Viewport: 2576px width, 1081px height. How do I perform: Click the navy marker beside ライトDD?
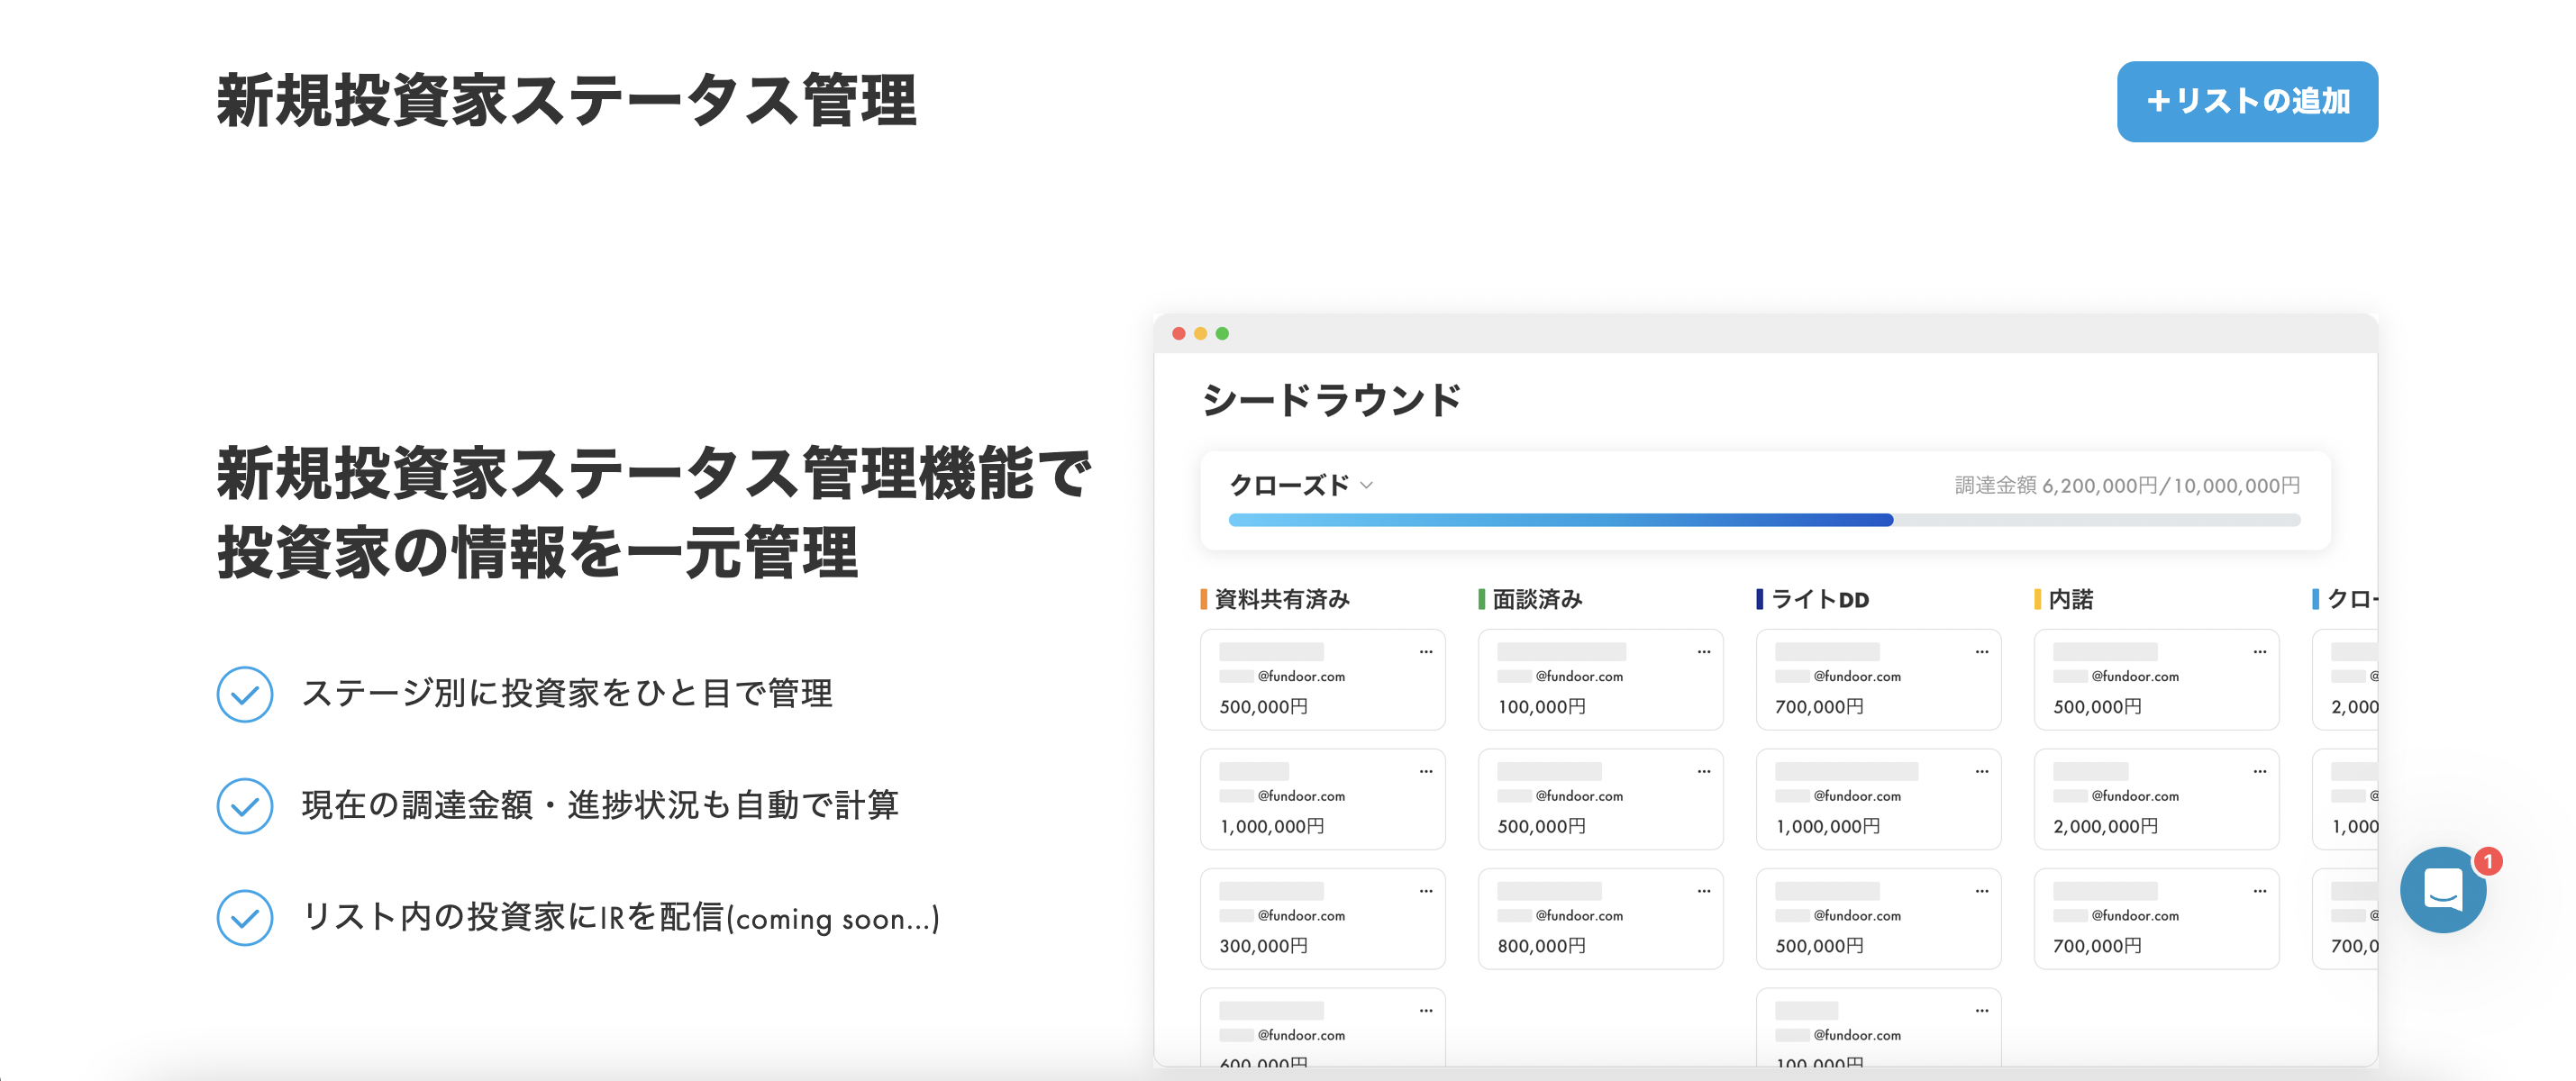pyautogui.click(x=1759, y=599)
